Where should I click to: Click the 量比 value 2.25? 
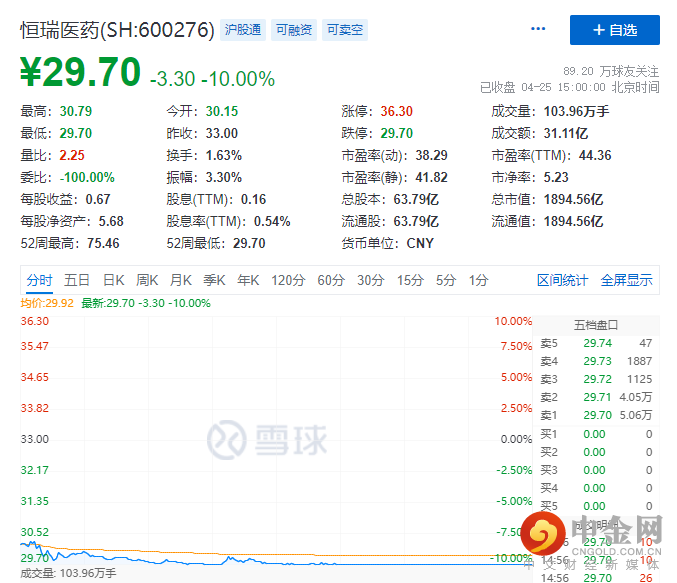point(72,155)
